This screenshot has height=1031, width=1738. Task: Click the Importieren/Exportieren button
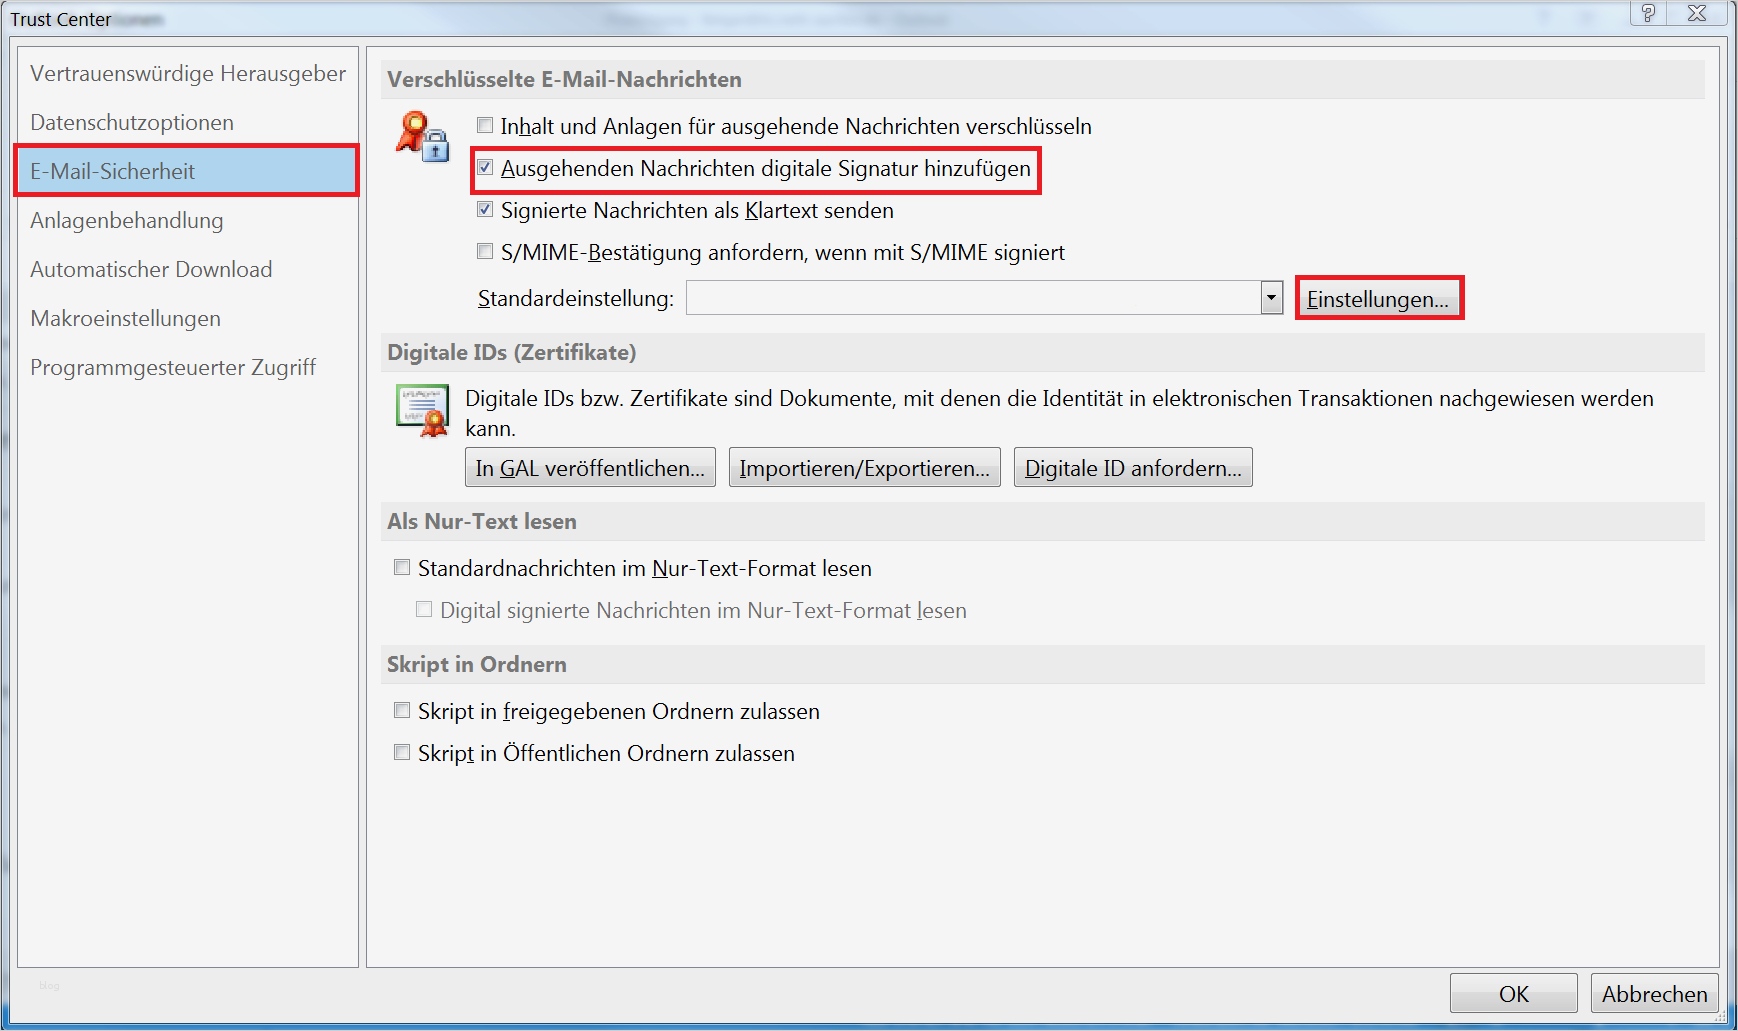point(864,466)
